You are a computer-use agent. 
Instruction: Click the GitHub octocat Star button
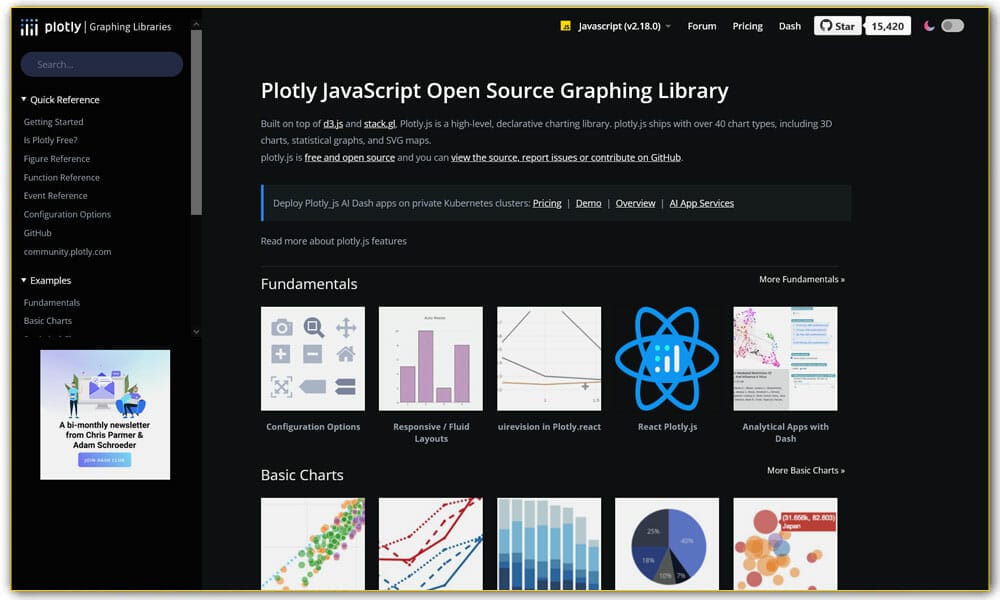click(x=836, y=26)
